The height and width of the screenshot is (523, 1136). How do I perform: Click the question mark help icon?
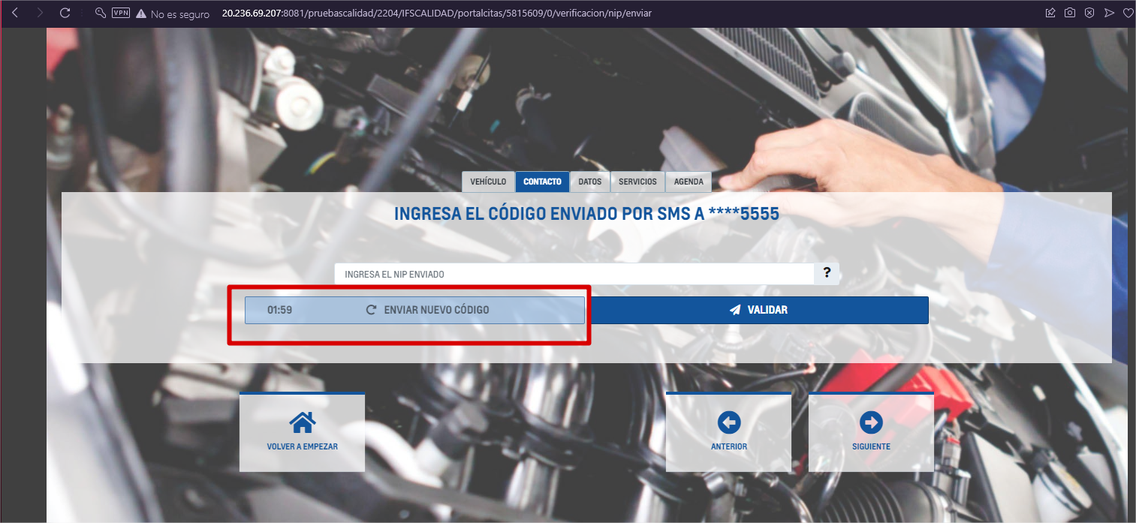click(827, 274)
